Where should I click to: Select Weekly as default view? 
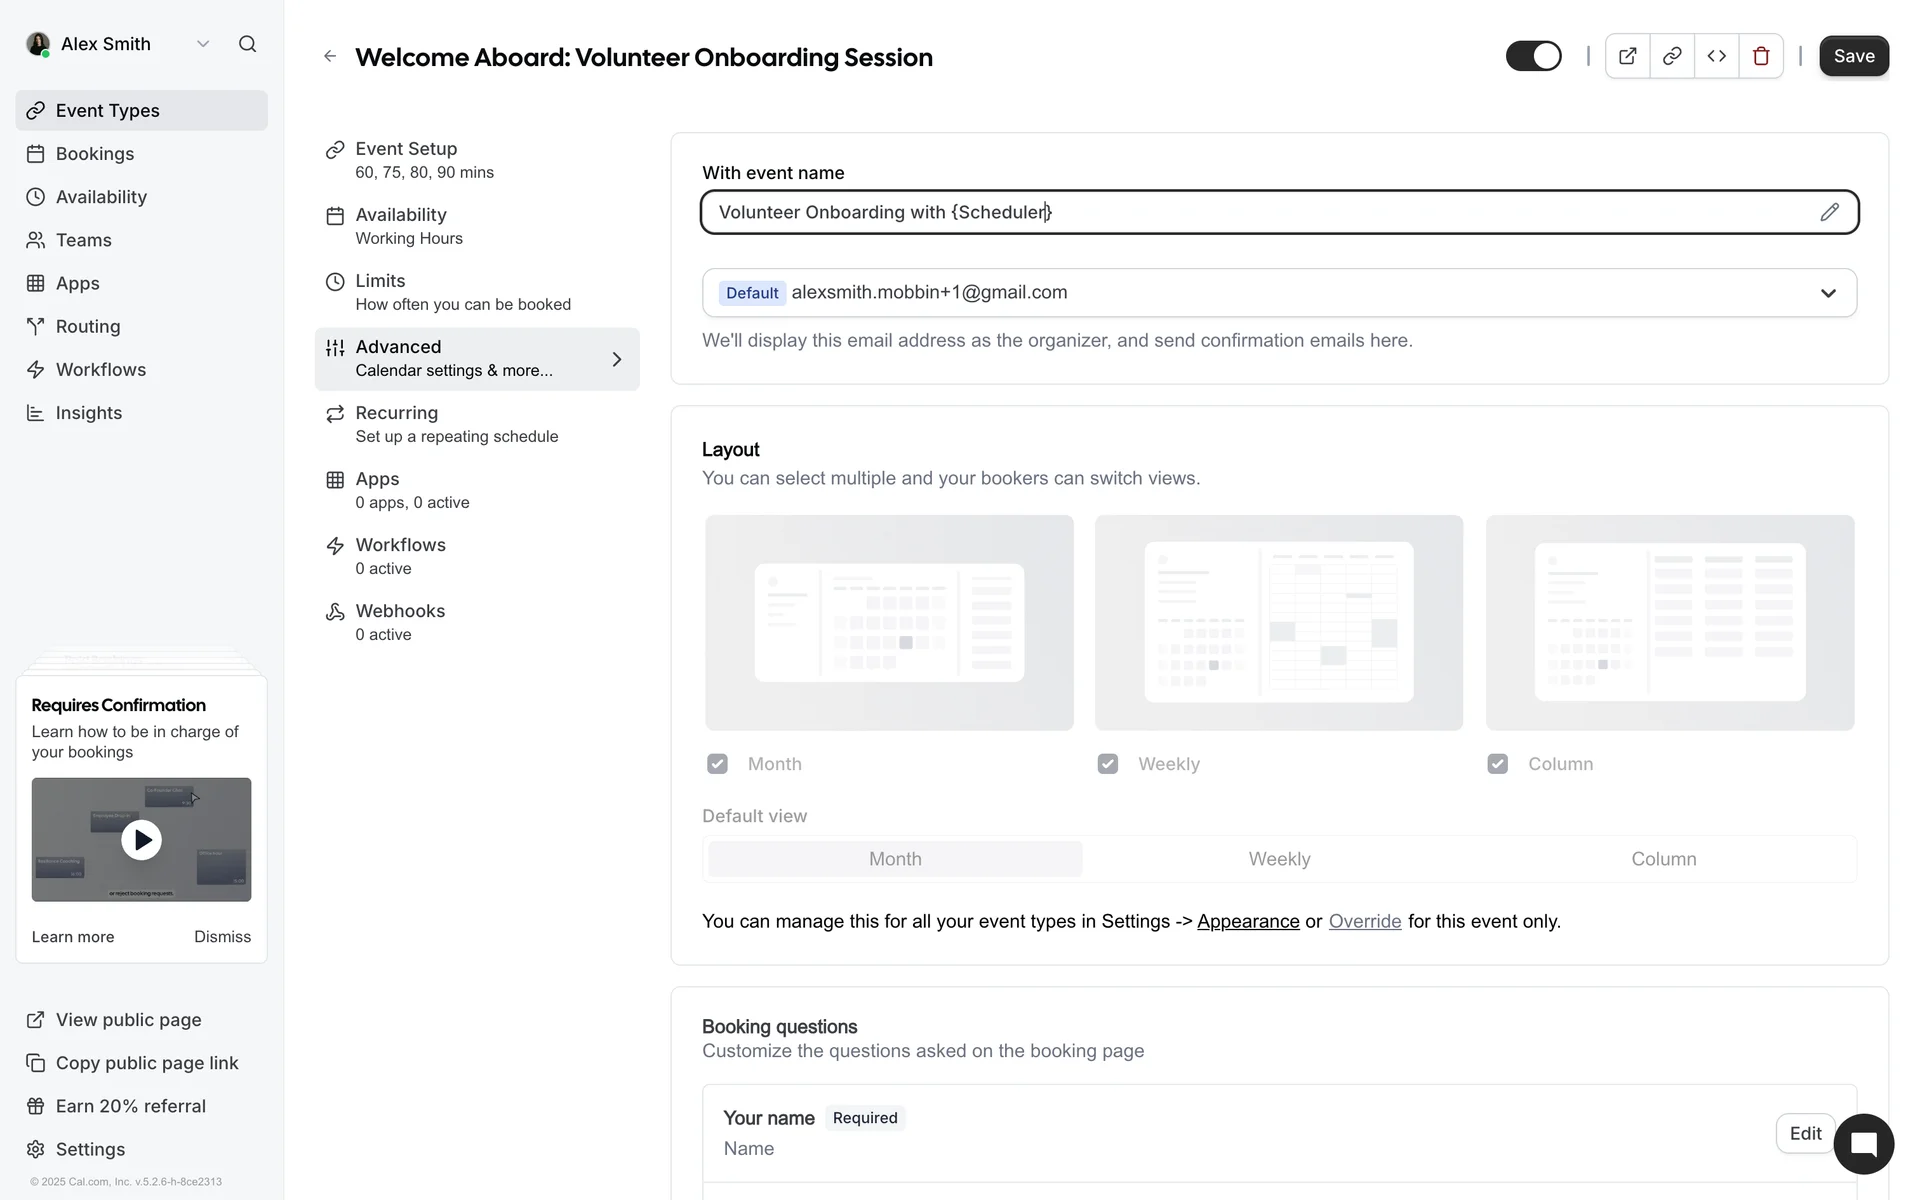tap(1279, 859)
